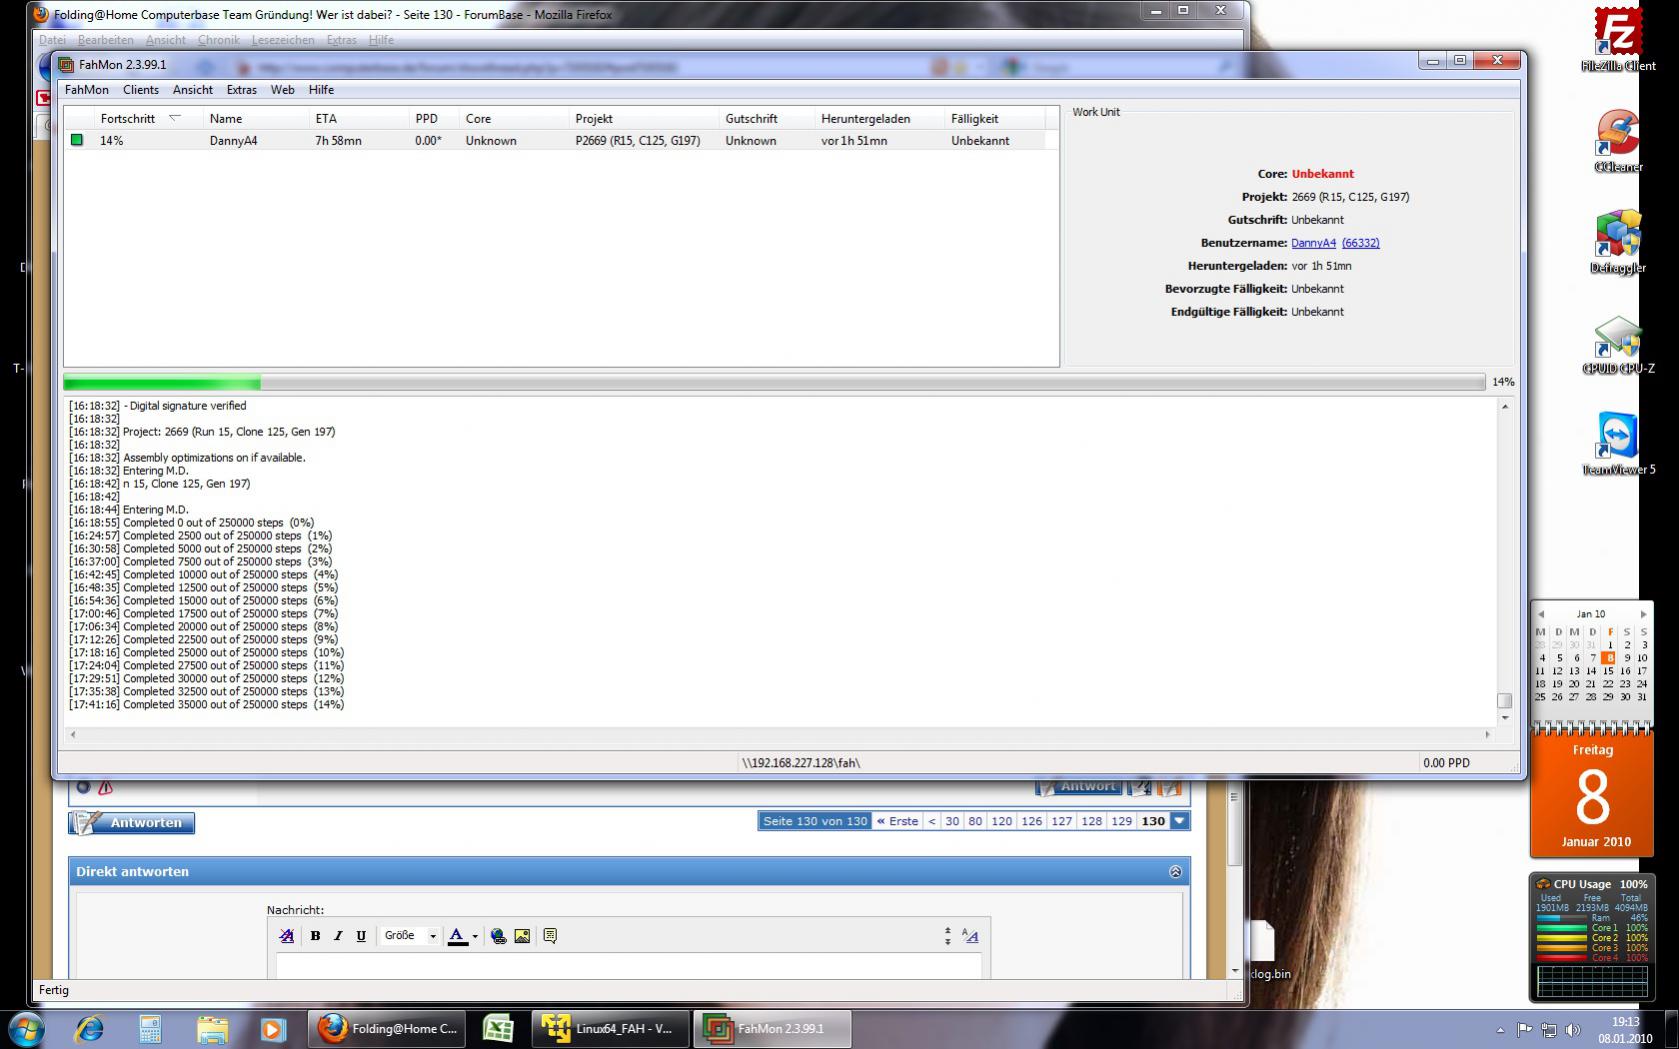Go to Erste forum page
Screen dimensions: 1679x1049
point(897,821)
